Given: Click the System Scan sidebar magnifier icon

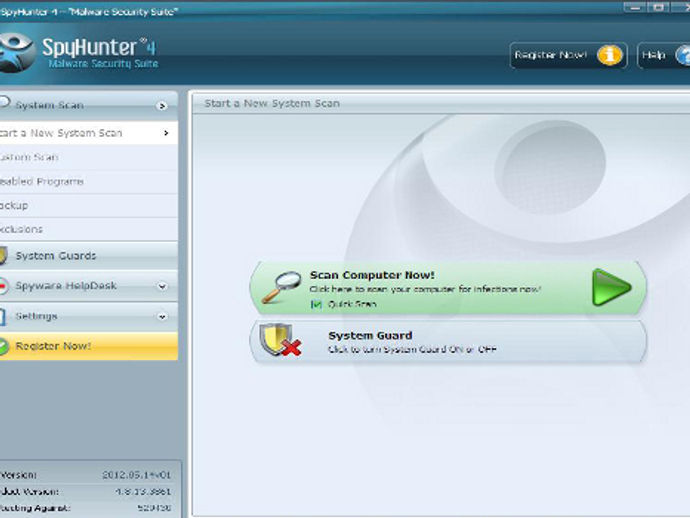Looking at the screenshot, I should point(5,103).
